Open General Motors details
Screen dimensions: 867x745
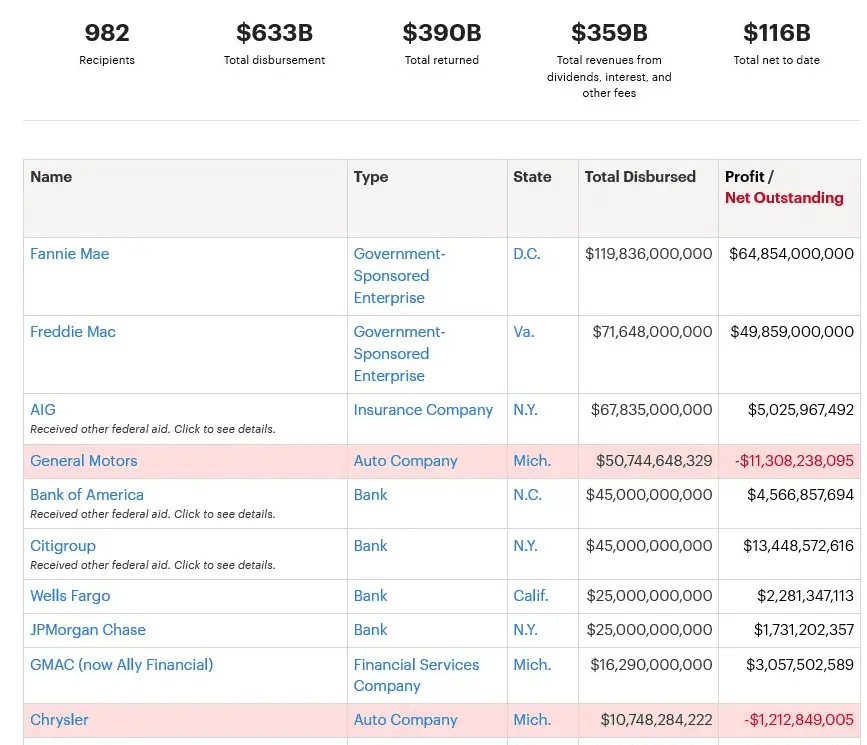click(84, 461)
